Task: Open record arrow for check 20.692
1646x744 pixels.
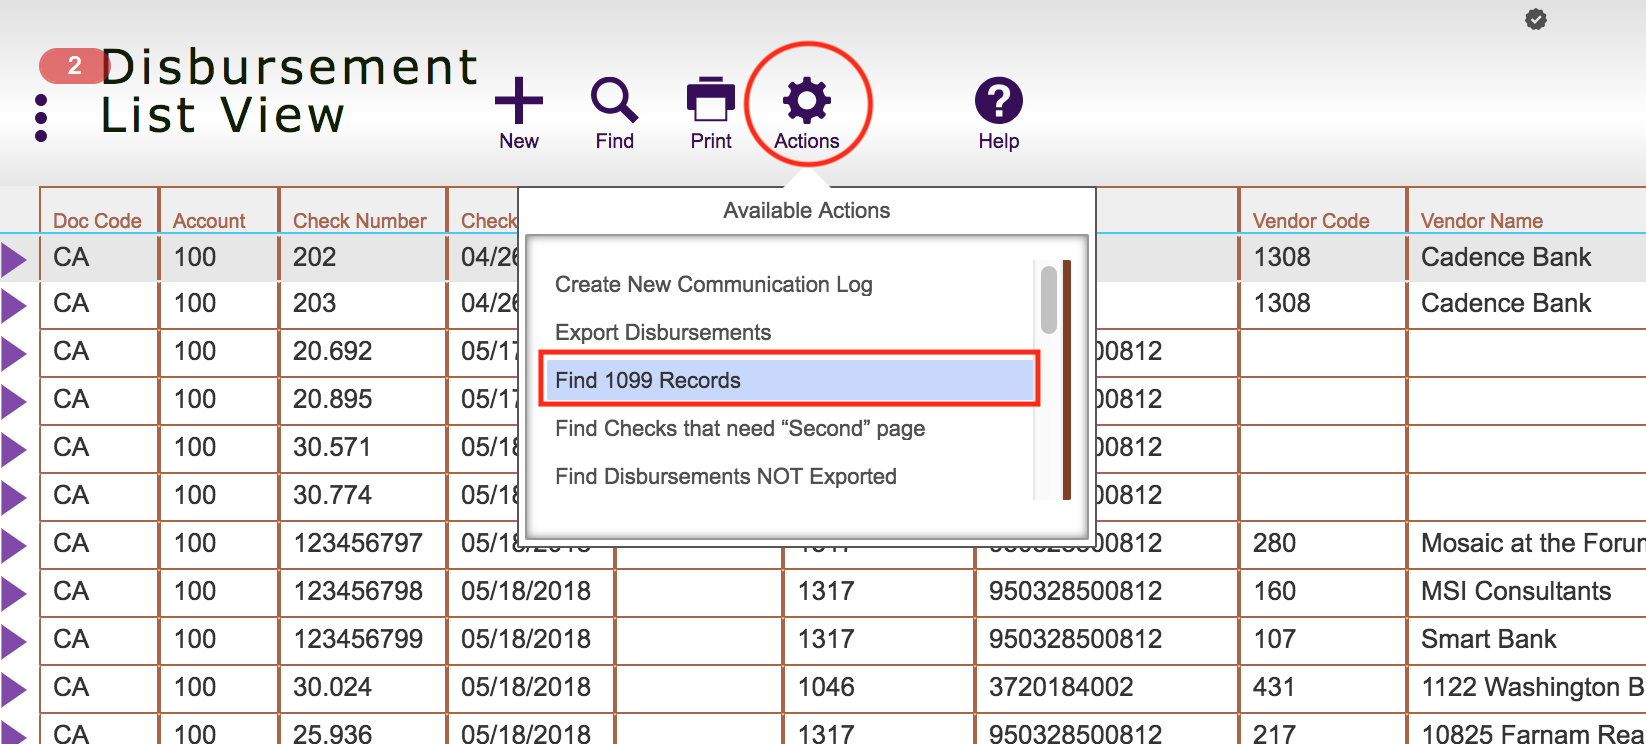Action: coord(14,353)
